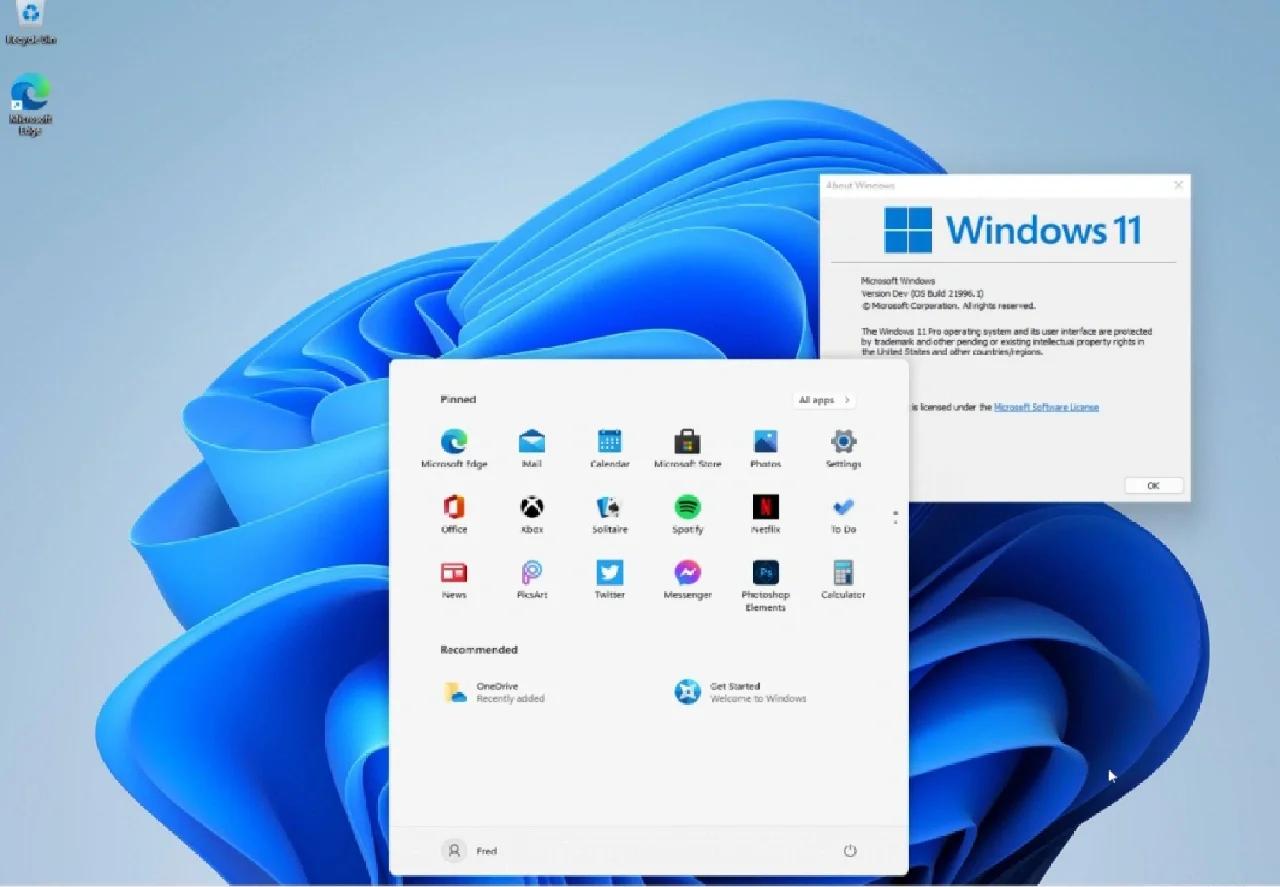Open more options beside the pinned grid
Viewport: 1280px width, 887px height.
895,516
